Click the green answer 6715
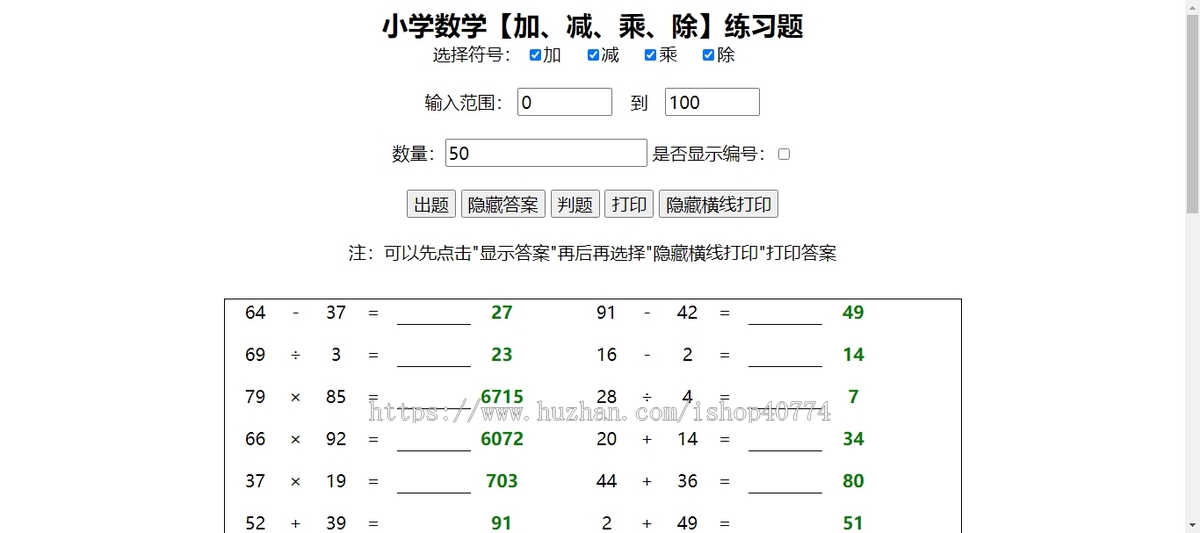Image resolution: width=1200 pixels, height=533 pixels. click(x=502, y=396)
